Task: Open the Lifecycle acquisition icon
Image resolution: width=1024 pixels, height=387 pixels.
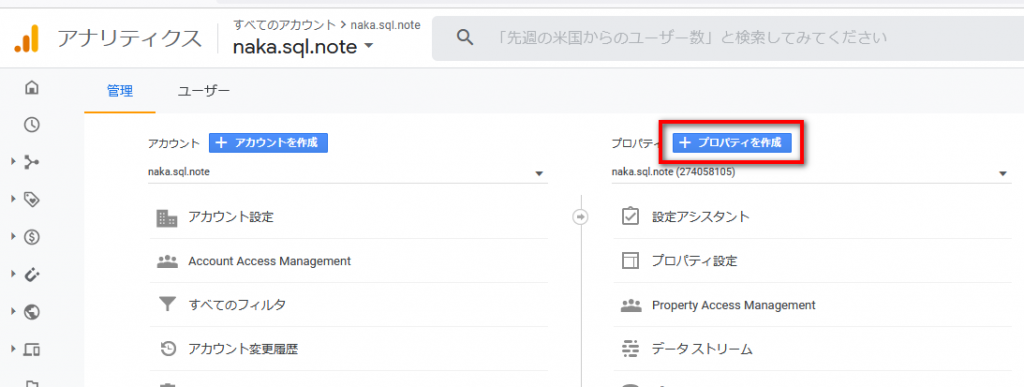Action: [31, 162]
